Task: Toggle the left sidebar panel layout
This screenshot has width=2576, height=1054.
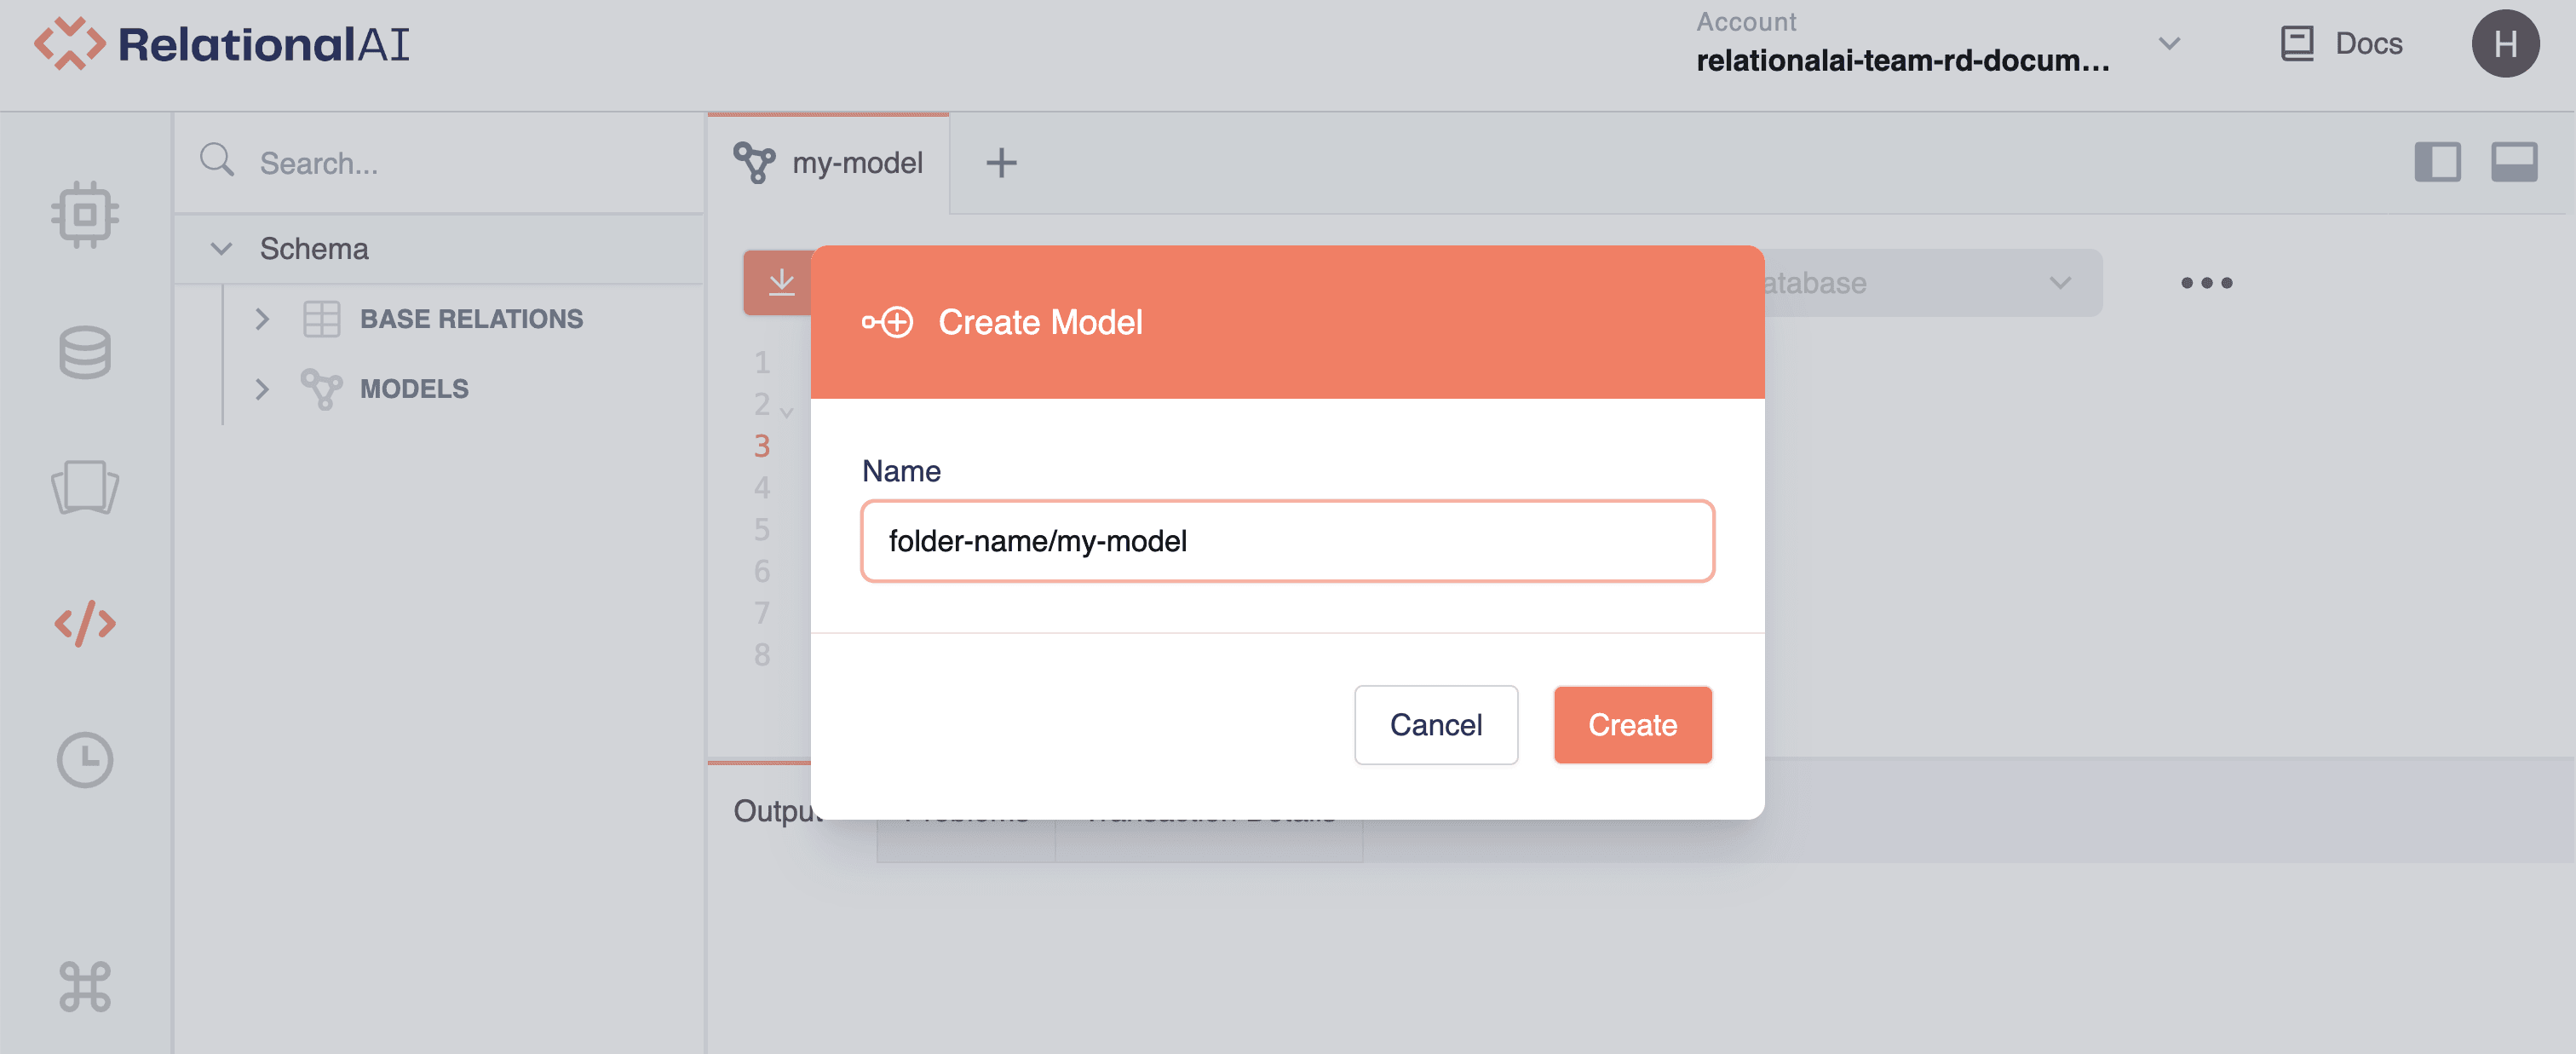Action: [x=2437, y=162]
